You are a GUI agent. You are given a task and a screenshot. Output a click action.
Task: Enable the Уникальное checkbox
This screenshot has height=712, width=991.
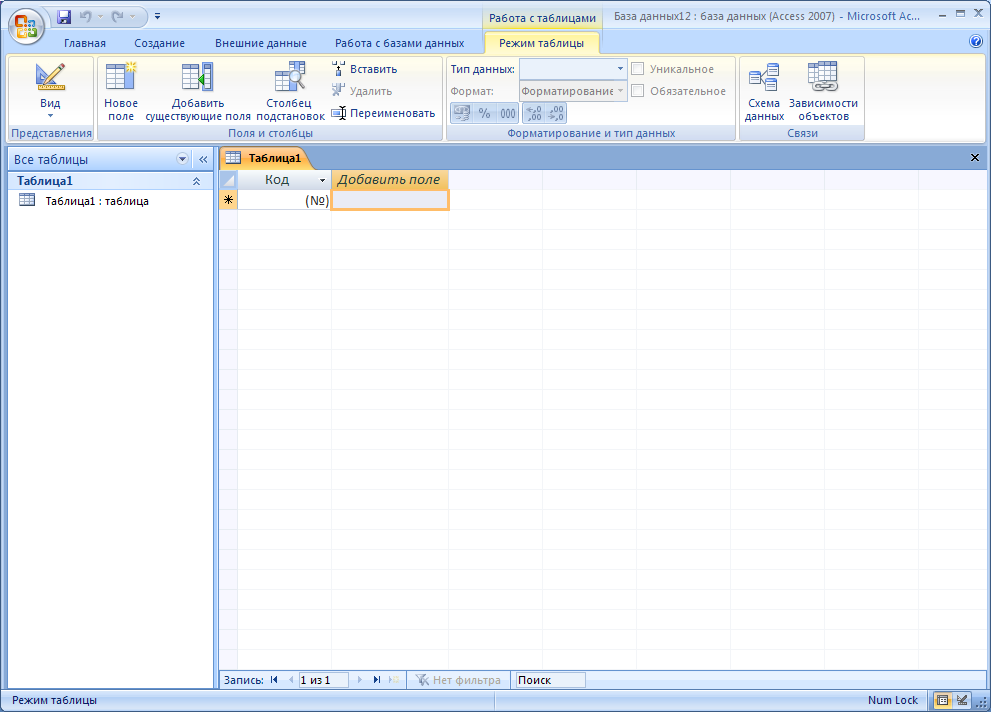(x=638, y=69)
